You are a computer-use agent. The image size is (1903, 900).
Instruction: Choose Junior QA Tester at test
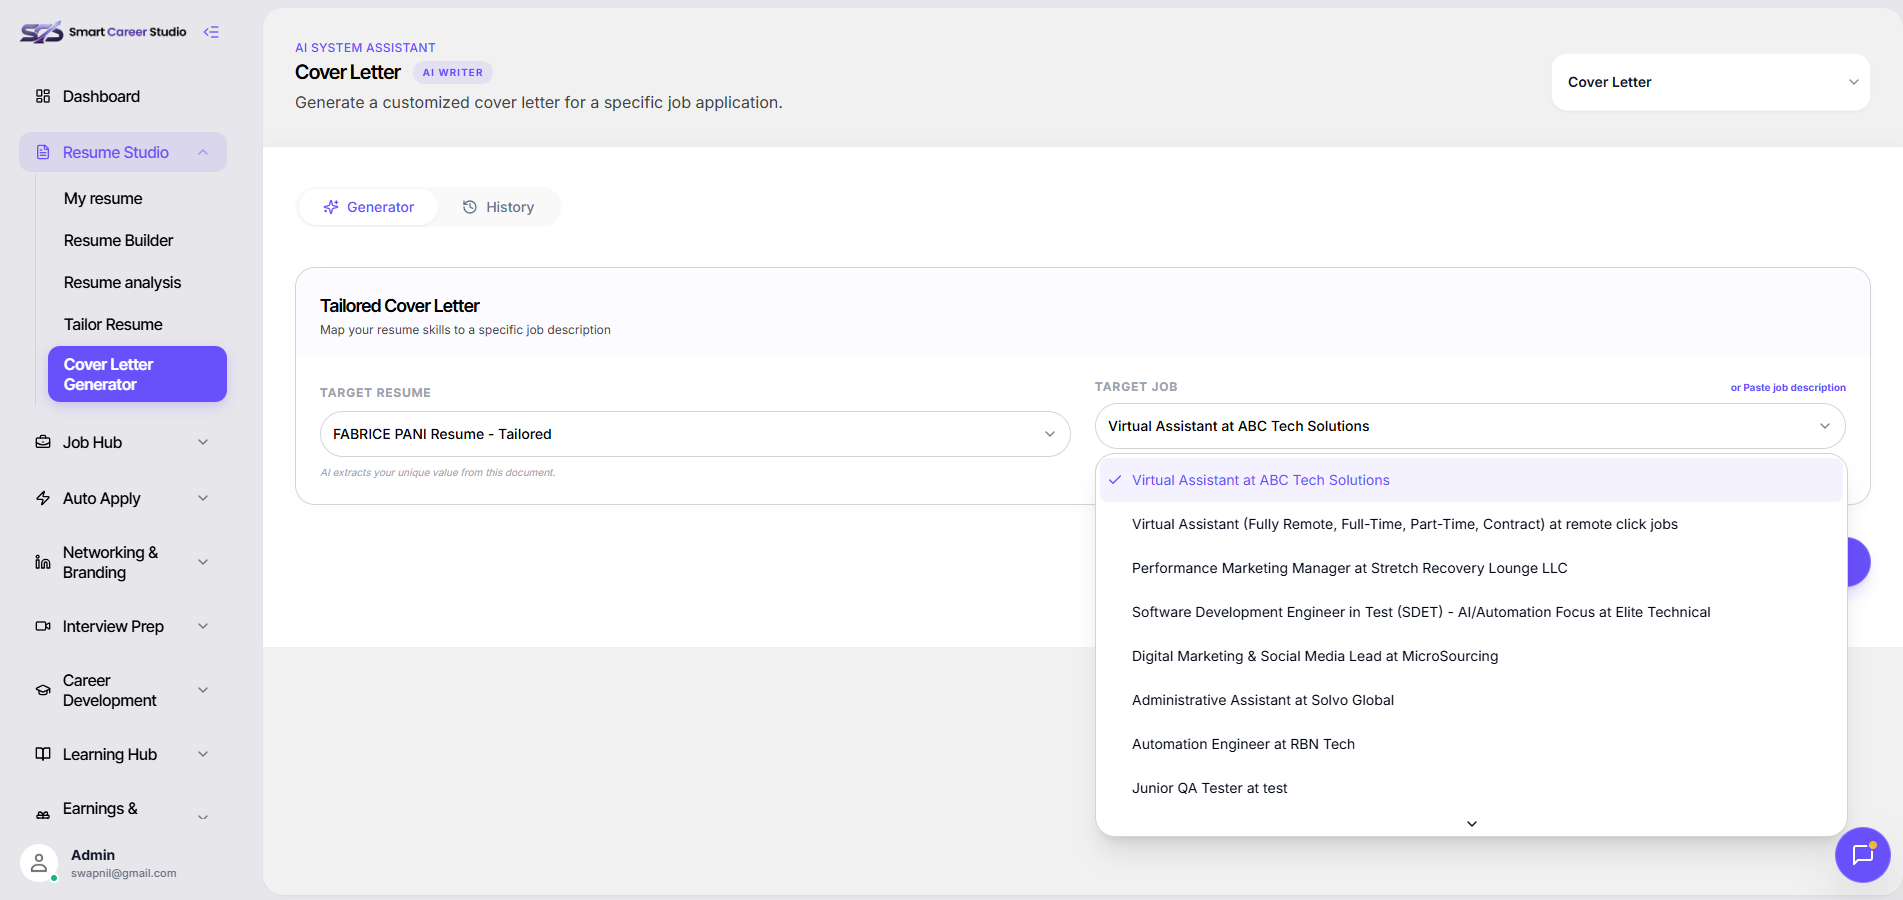(1471, 788)
